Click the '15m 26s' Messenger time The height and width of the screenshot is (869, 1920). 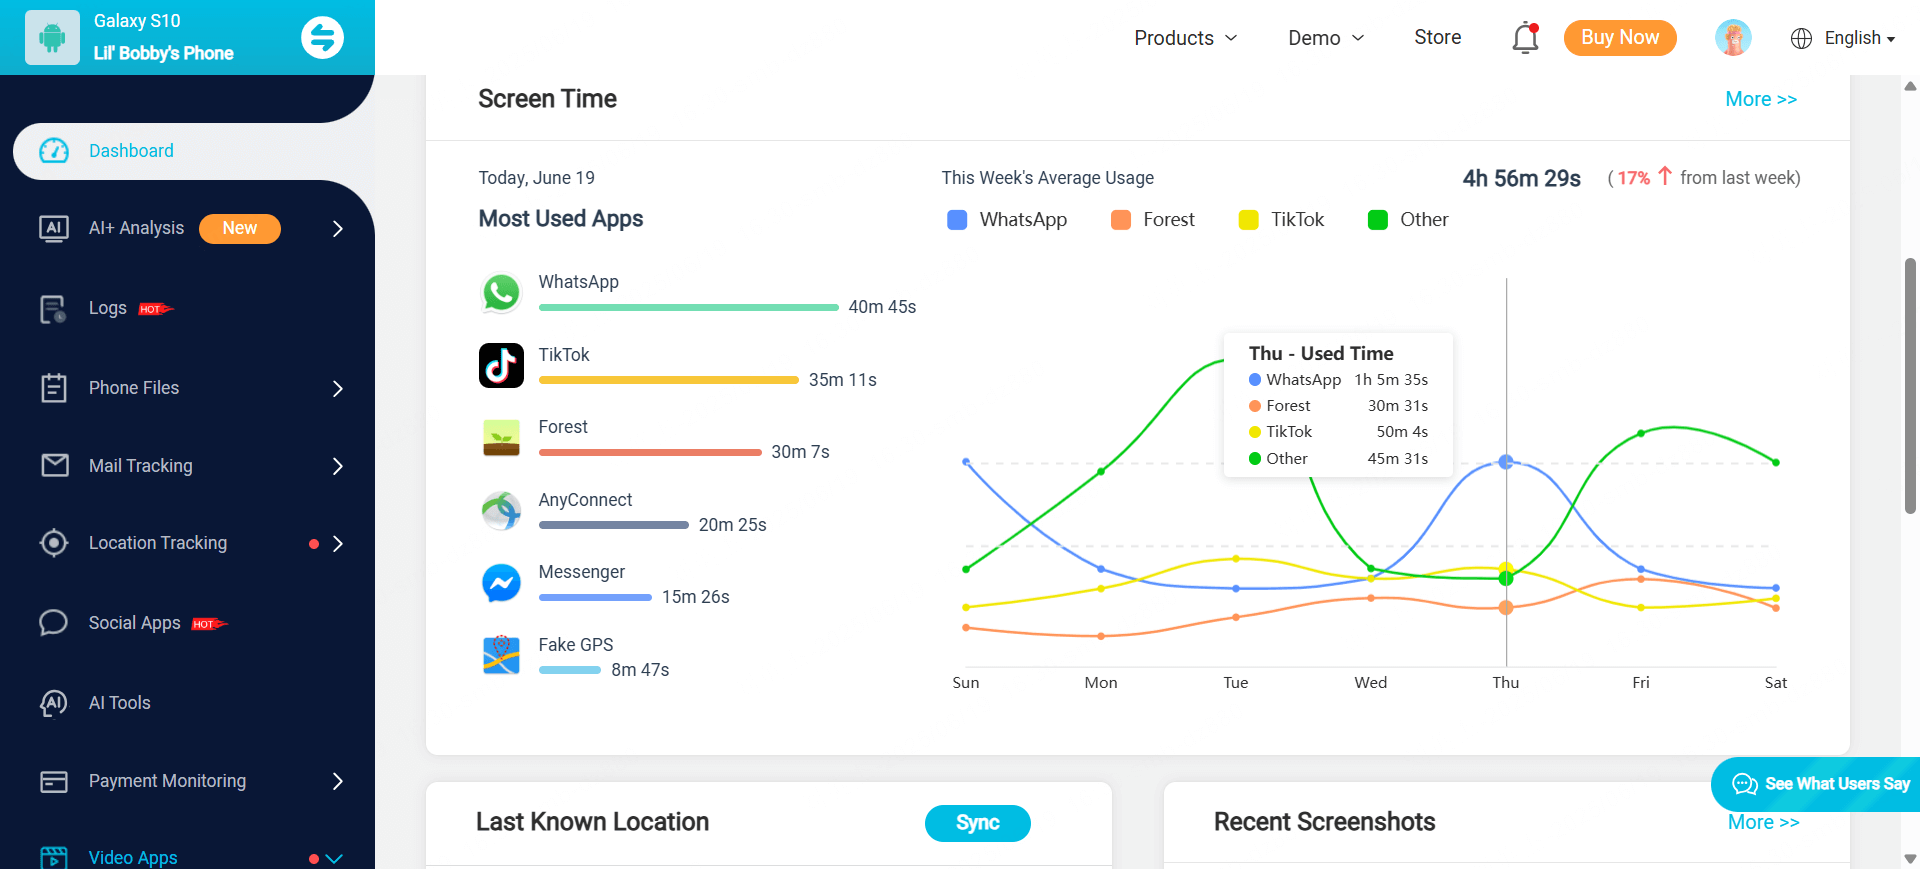[x=696, y=597]
